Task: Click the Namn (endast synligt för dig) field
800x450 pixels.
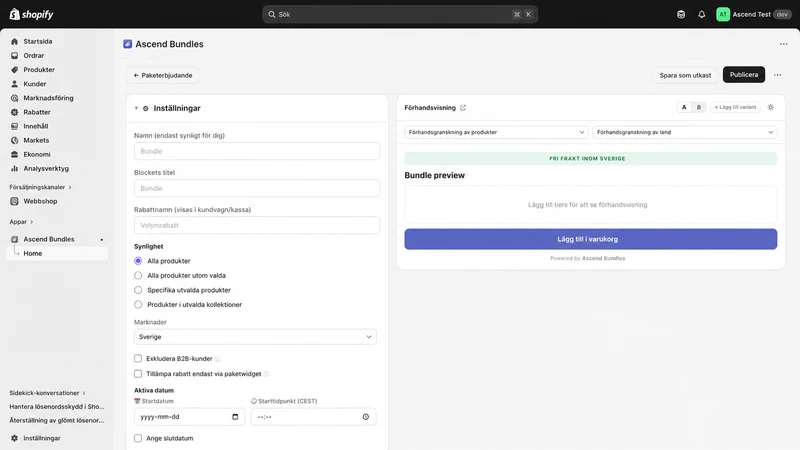Action: tap(257, 151)
